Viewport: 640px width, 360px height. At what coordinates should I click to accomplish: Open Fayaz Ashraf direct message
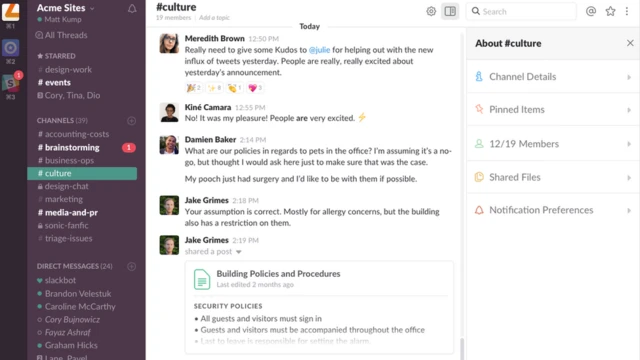click(x=64, y=333)
